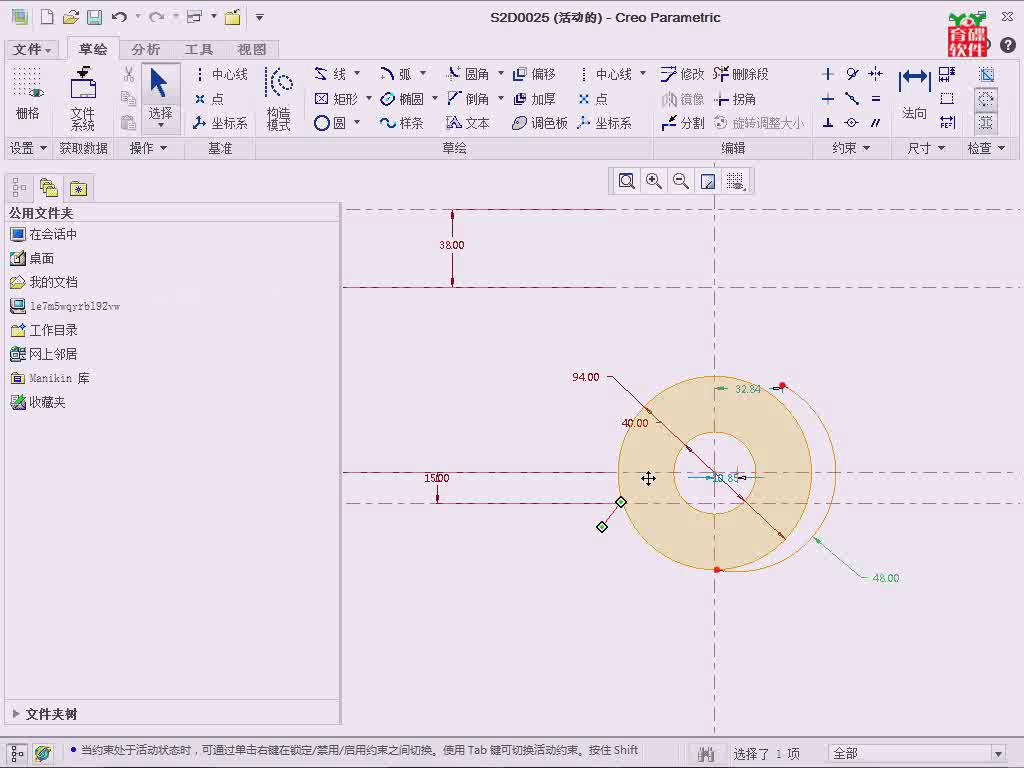The width and height of the screenshot is (1024, 768).
Task: Apply the parallel constraint icon
Action: (x=876, y=123)
